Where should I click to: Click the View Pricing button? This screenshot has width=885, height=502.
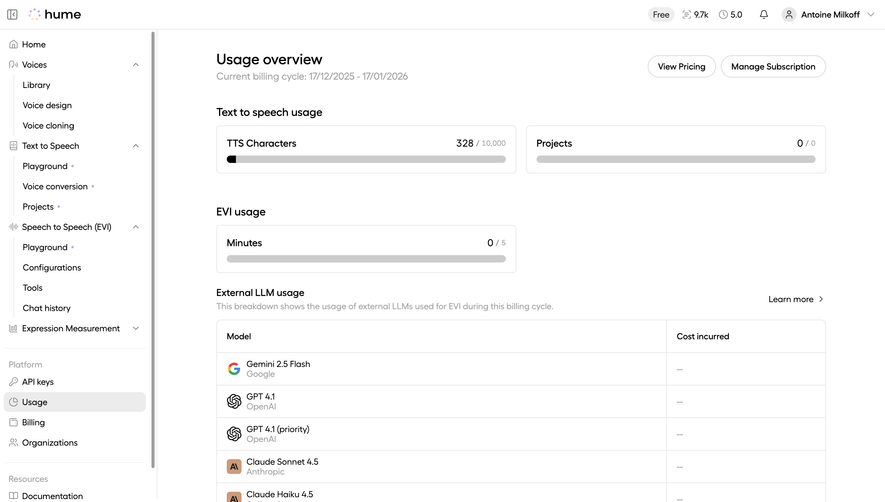[x=681, y=67]
